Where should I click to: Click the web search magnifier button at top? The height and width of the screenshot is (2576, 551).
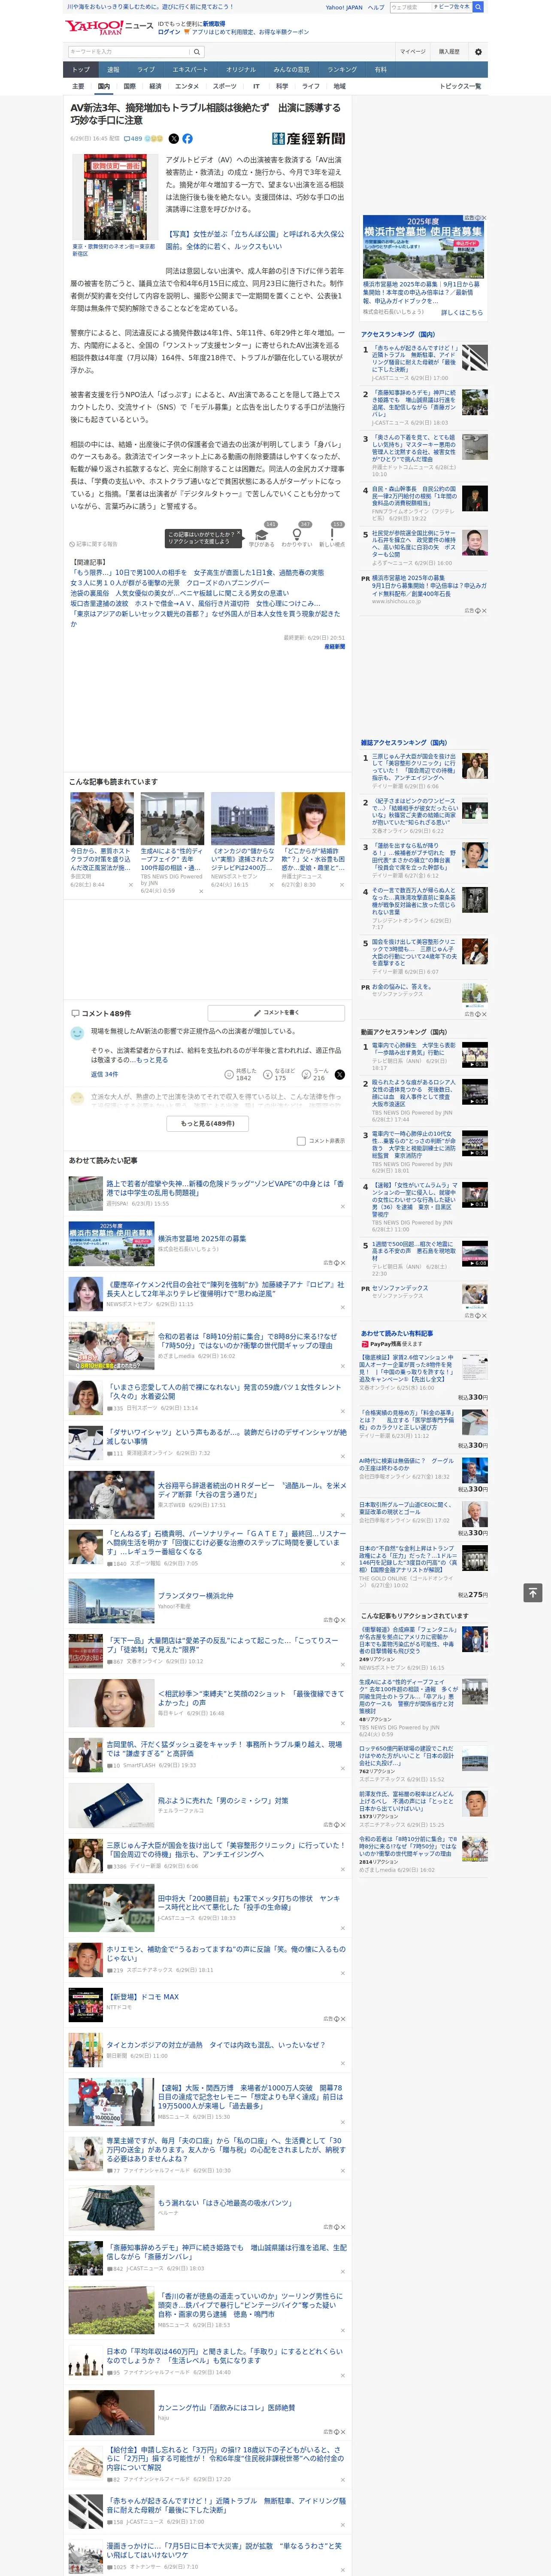click(478, 7)
